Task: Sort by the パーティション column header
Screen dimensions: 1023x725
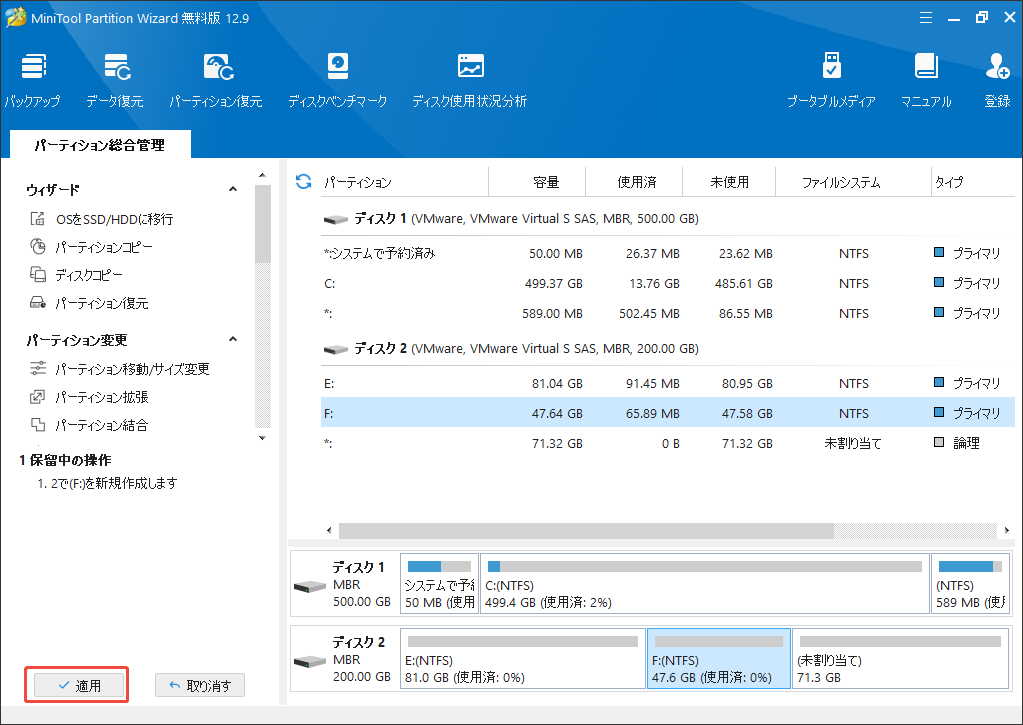Action: 405,181
